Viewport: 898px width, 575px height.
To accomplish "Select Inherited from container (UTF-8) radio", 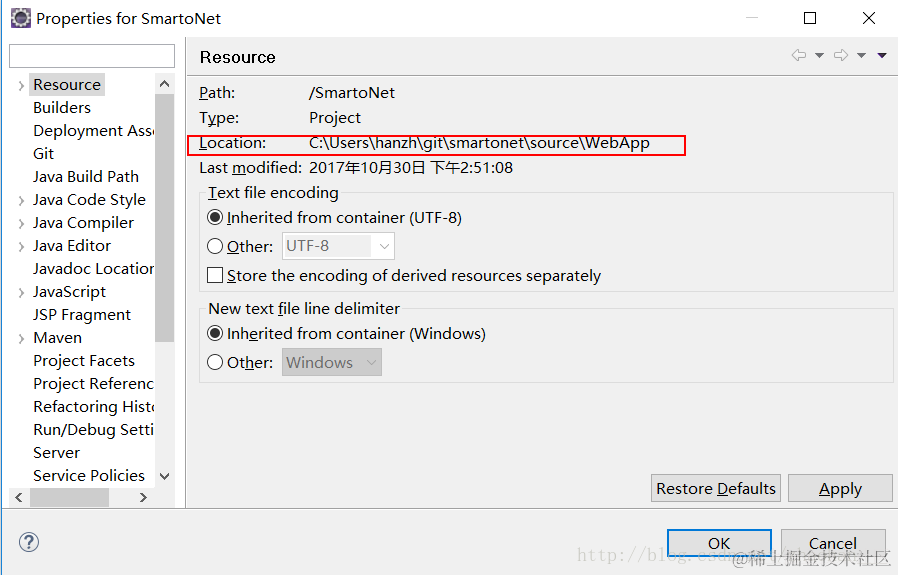I will coord(215,218).
